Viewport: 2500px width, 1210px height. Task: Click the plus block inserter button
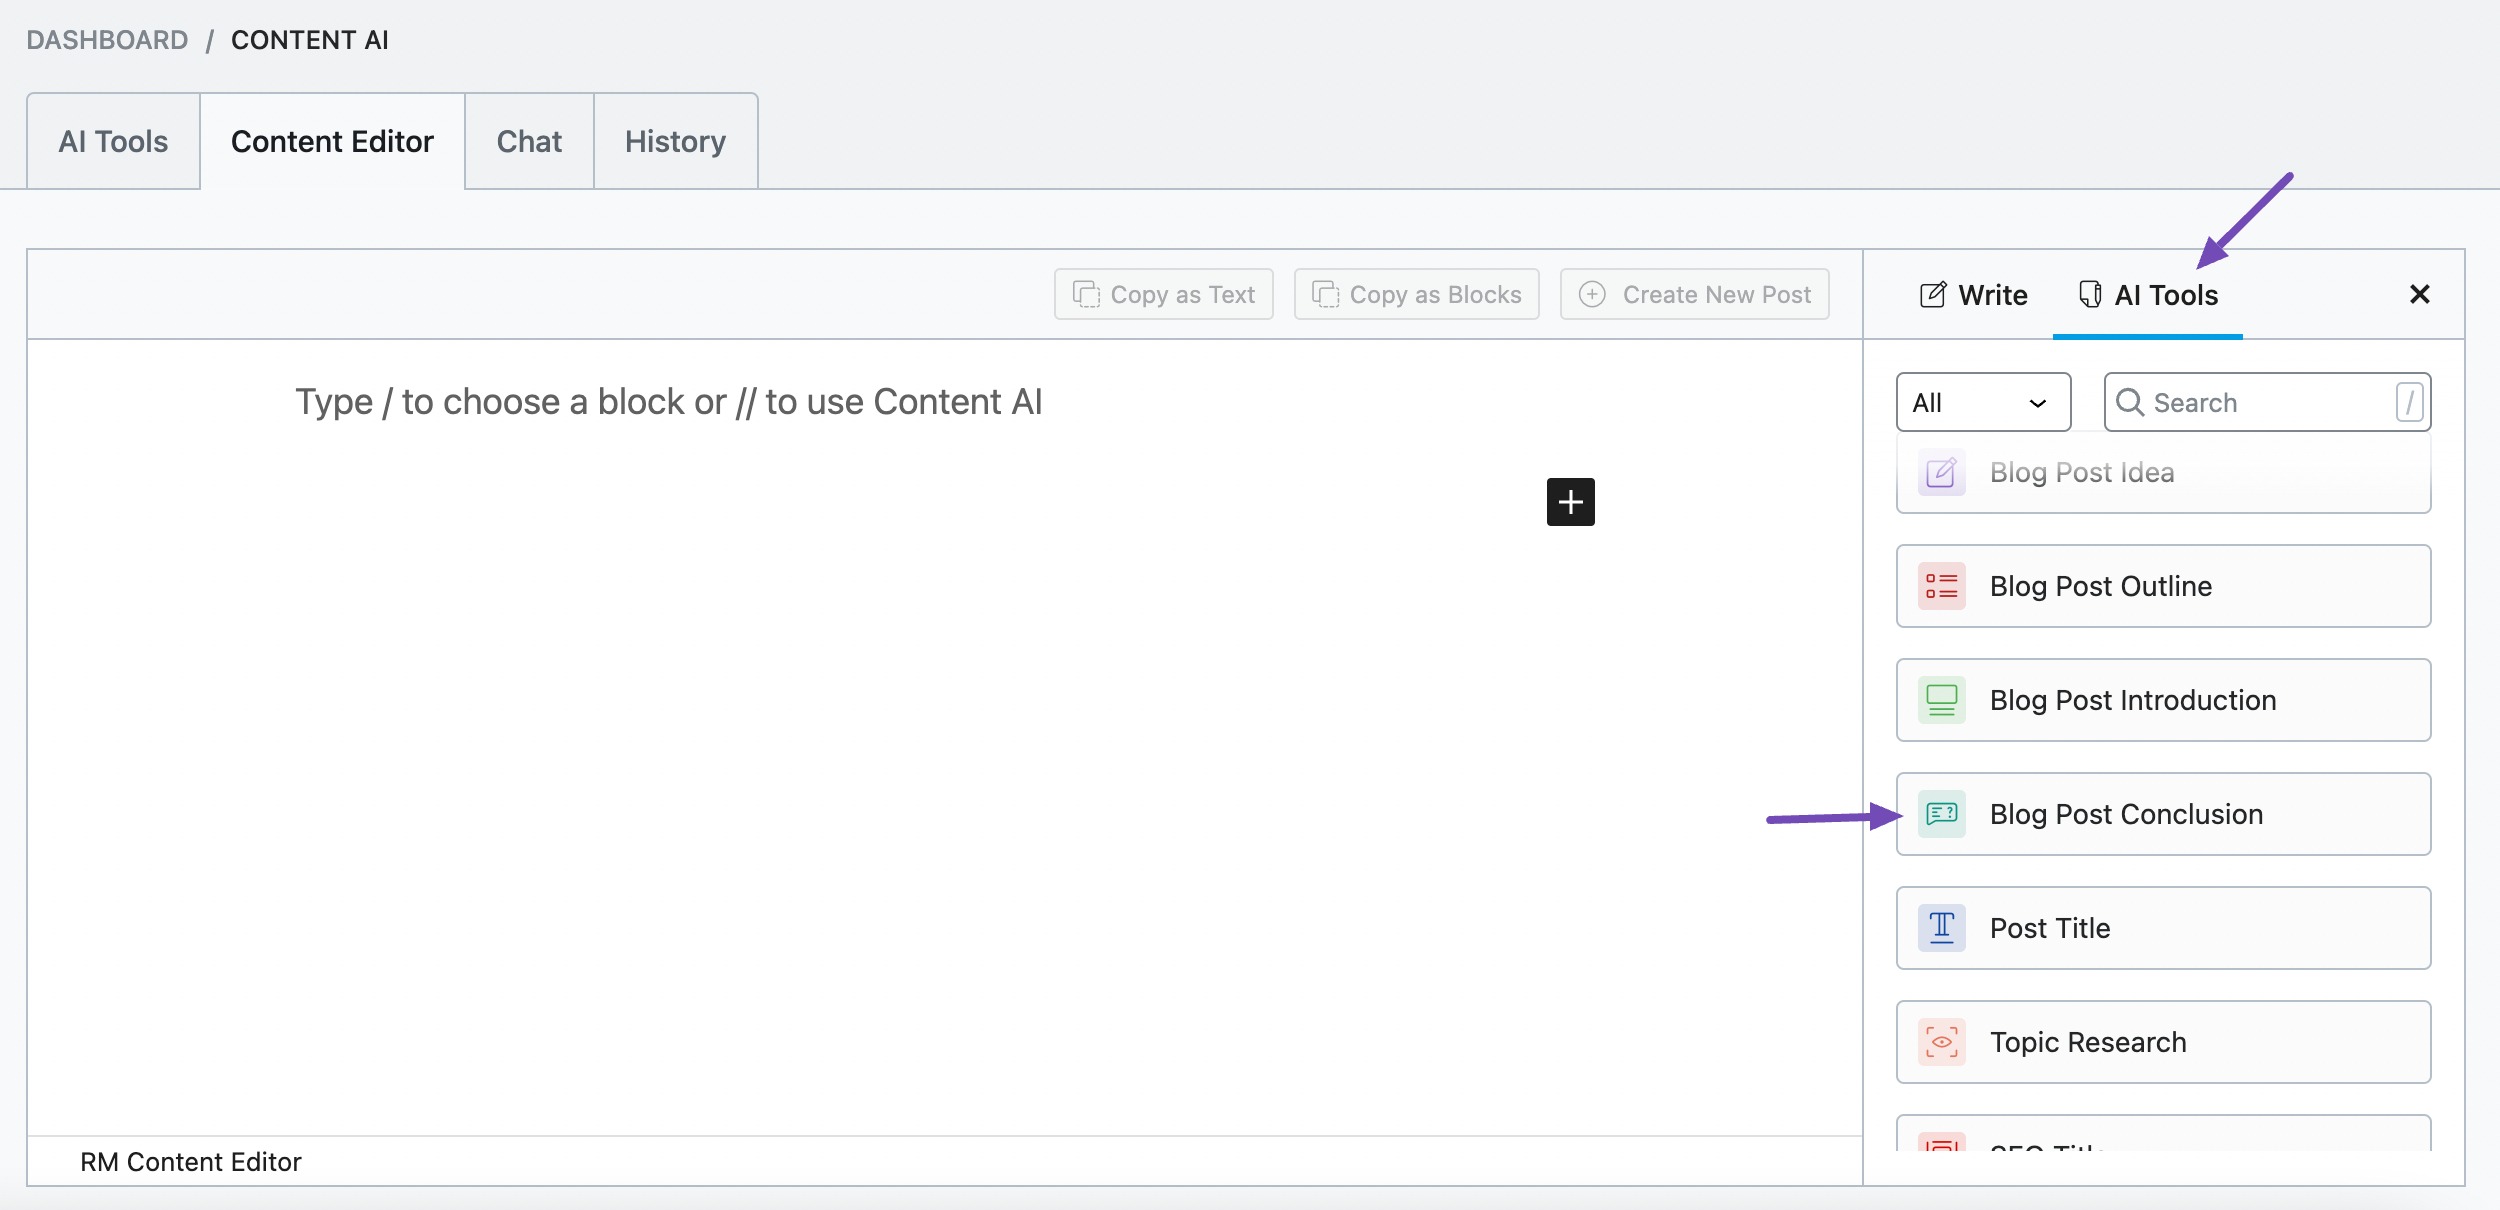click(x=1569, y=501)
